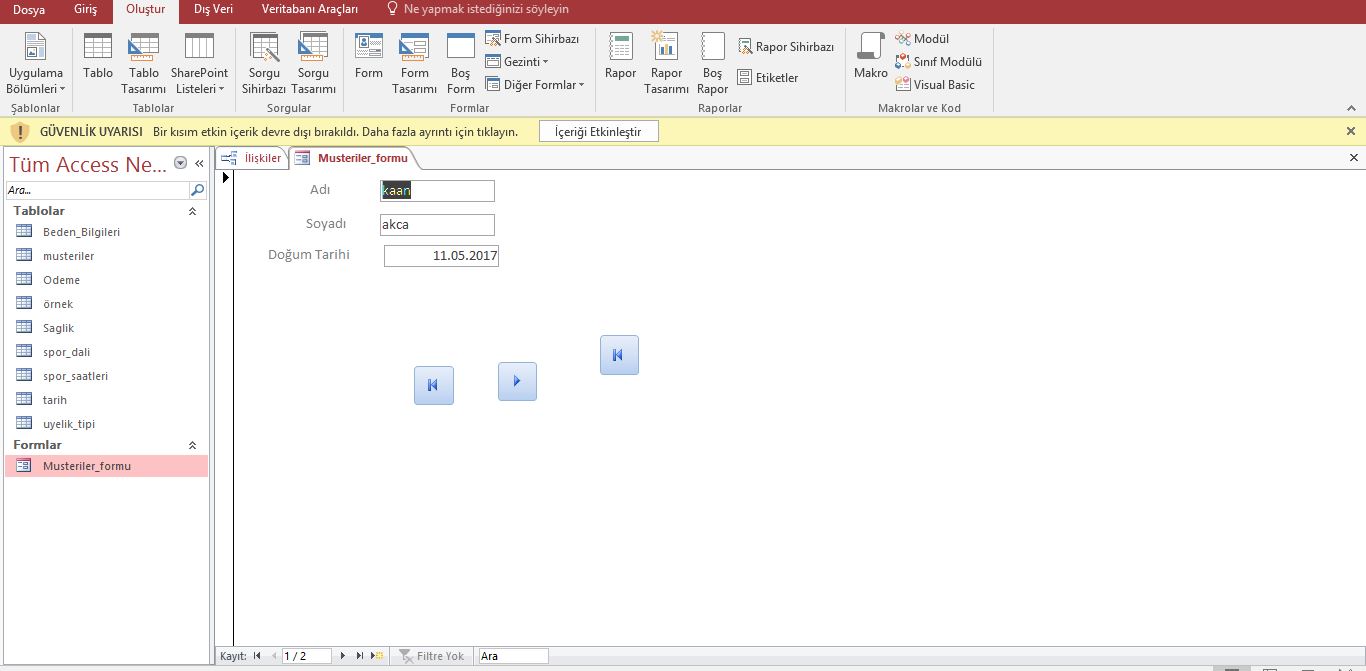1366x671 pixels.
Task: Collapse the Formlar group in navigation pane
Action: point(193,445)
